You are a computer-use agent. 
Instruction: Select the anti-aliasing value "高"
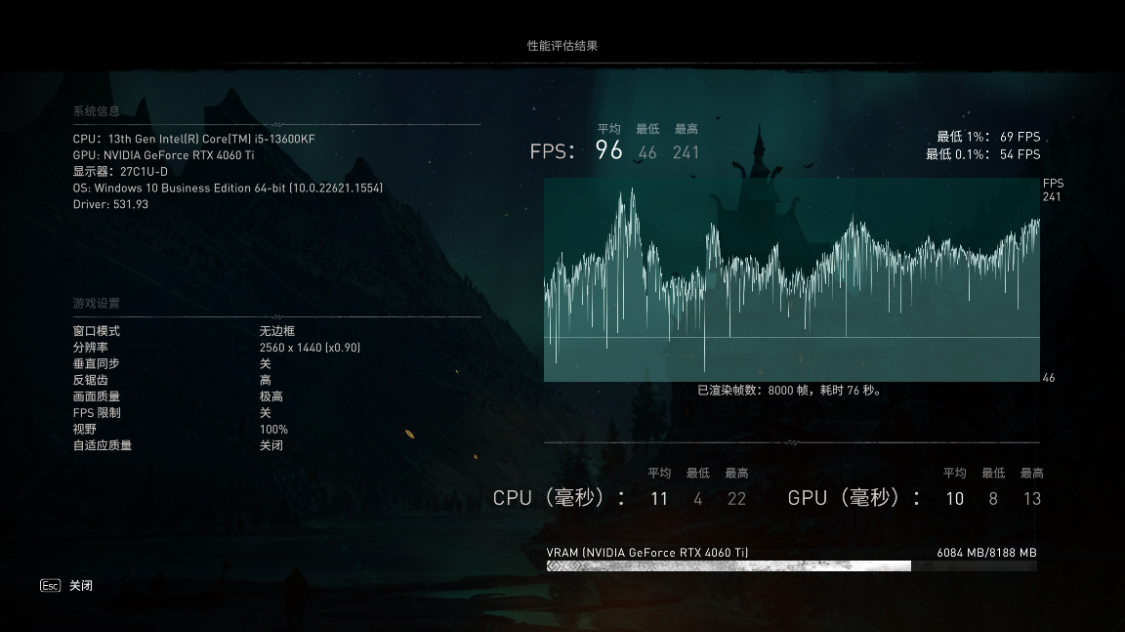point(265,380)
